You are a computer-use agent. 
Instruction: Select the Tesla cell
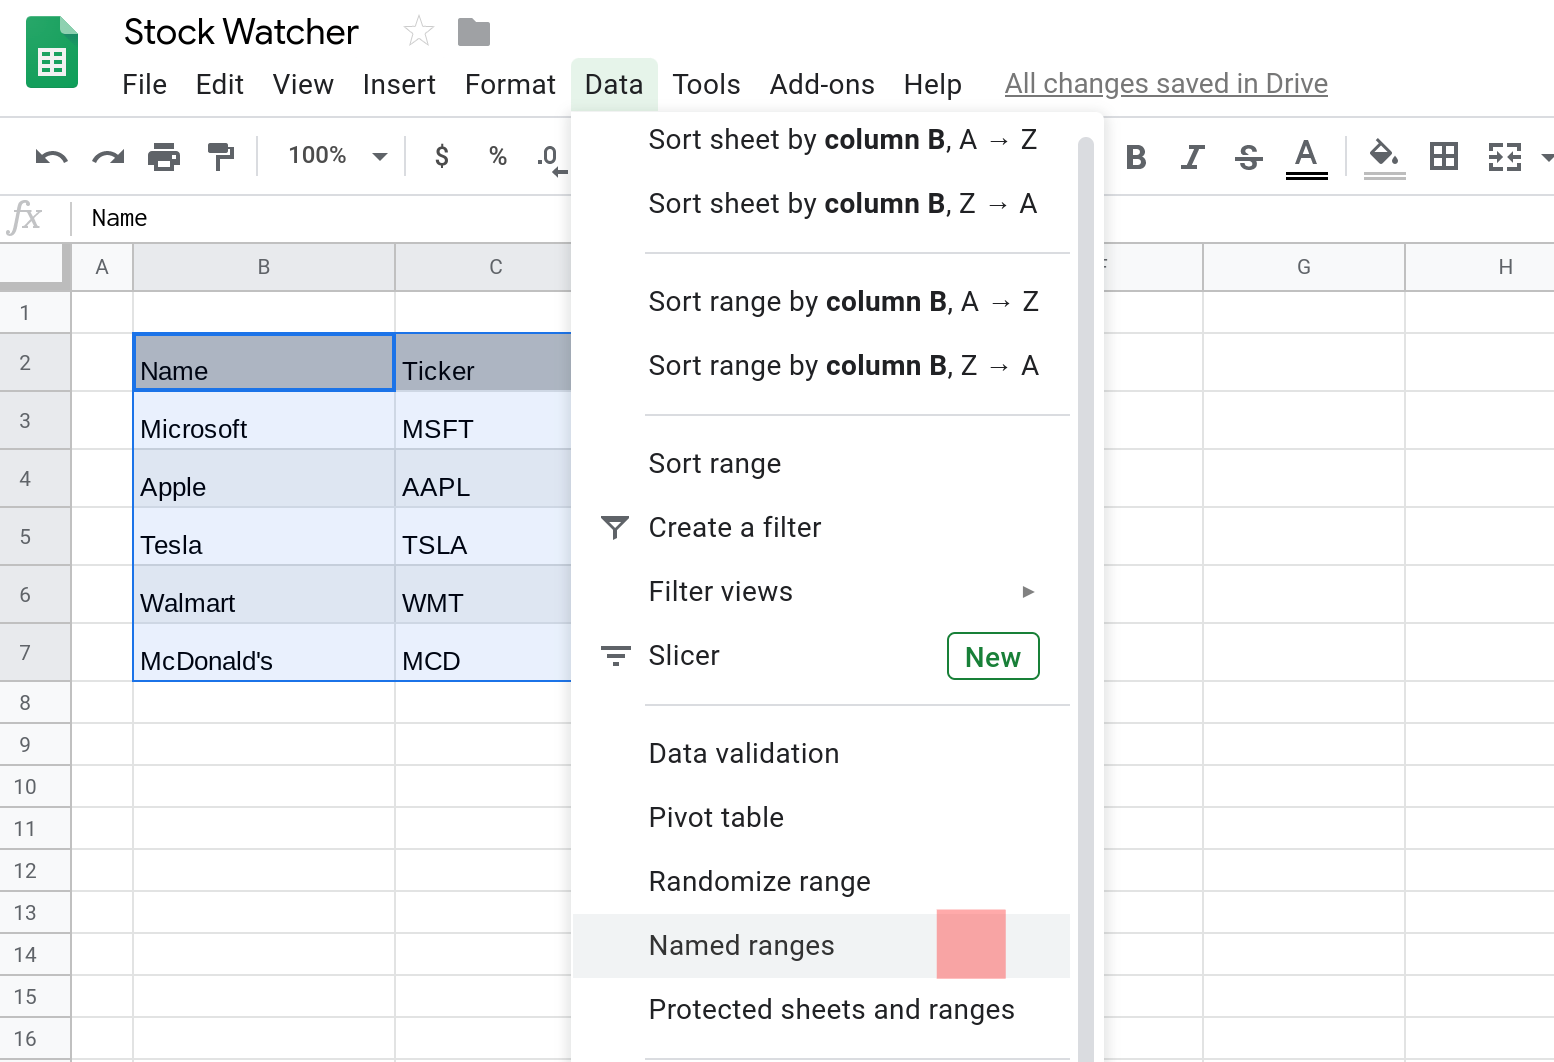click(x=264, y=536)
